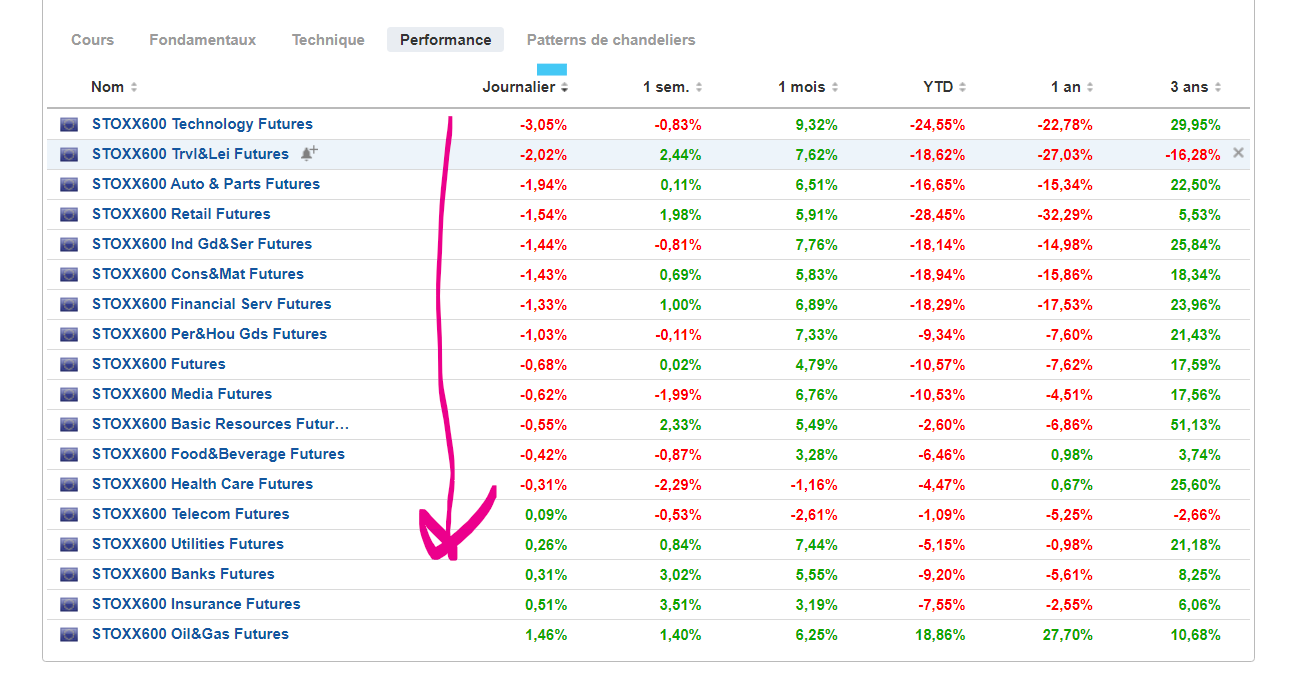Open STOXX600 Health Care Futures
The image size is (1315, 687).
pos(202,484)
